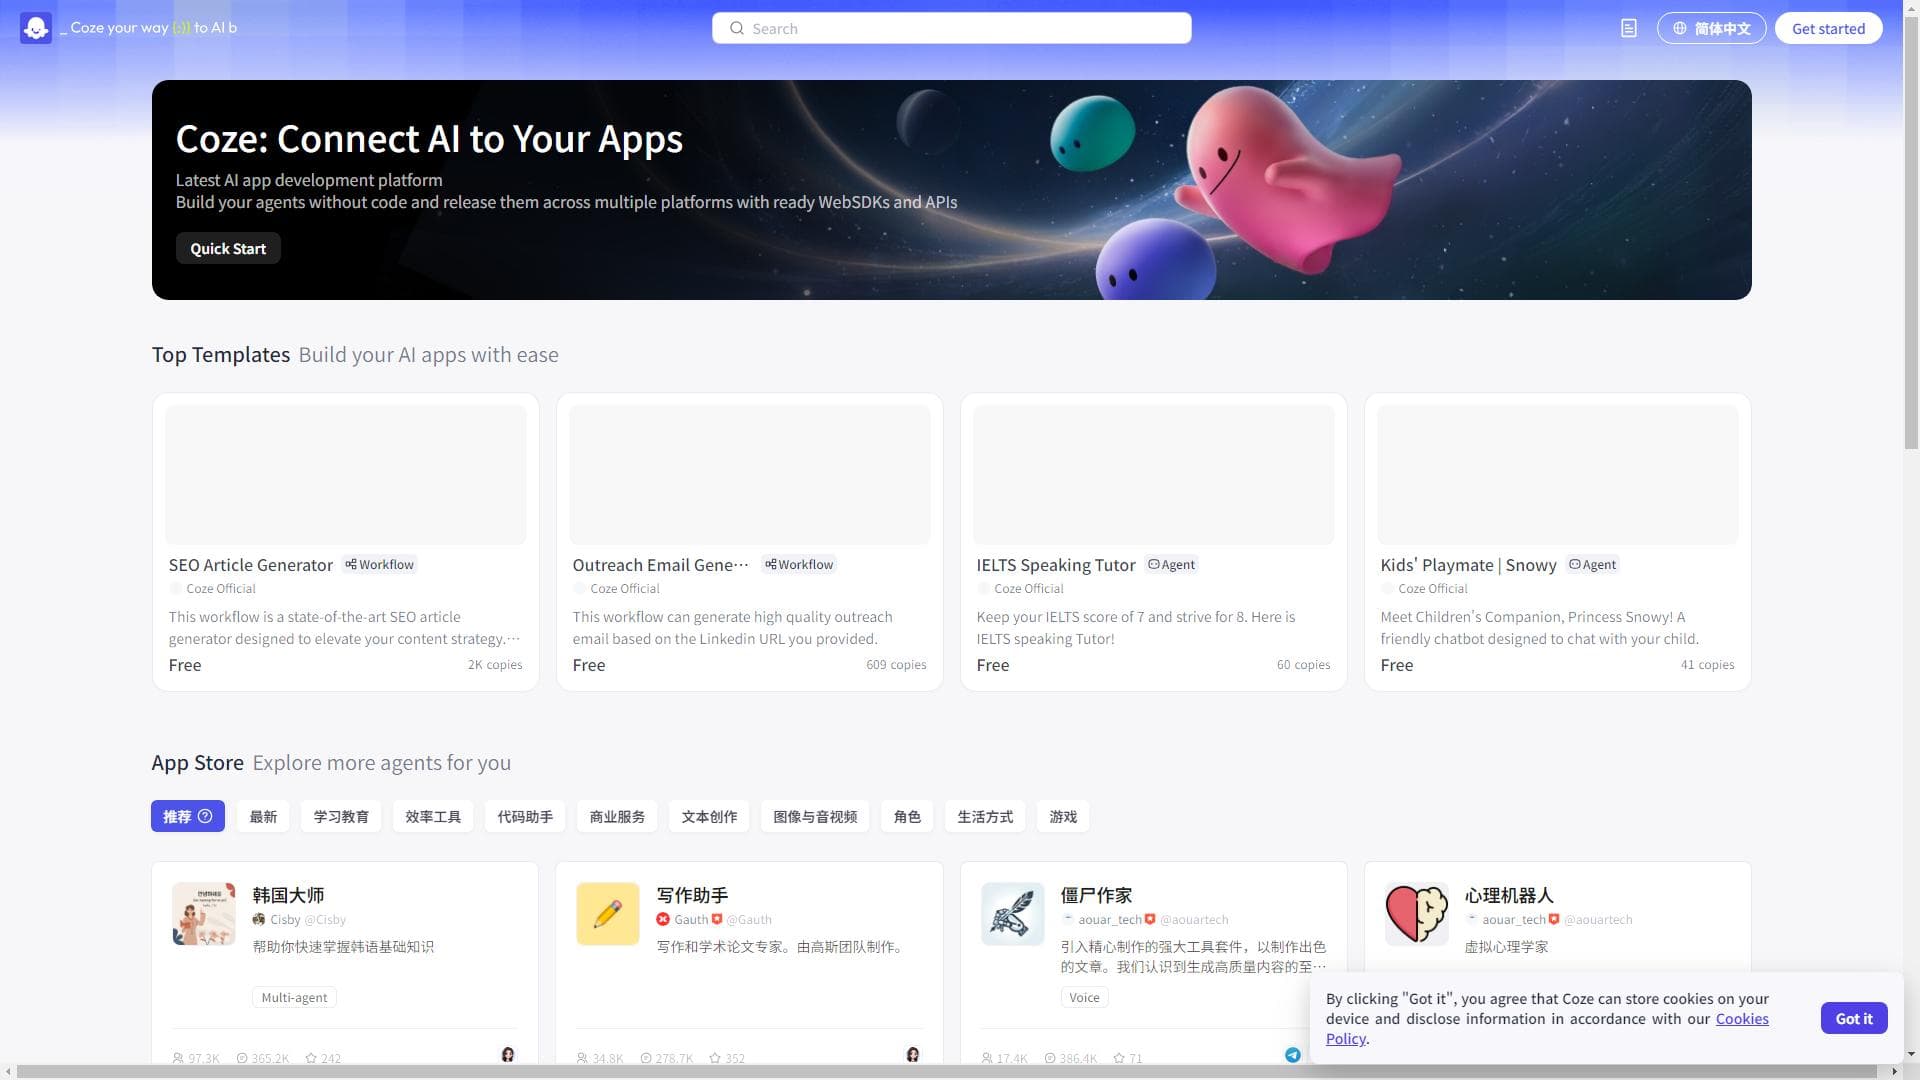
Task: Select the 生活方式 category tab
Action: (985, 816)
